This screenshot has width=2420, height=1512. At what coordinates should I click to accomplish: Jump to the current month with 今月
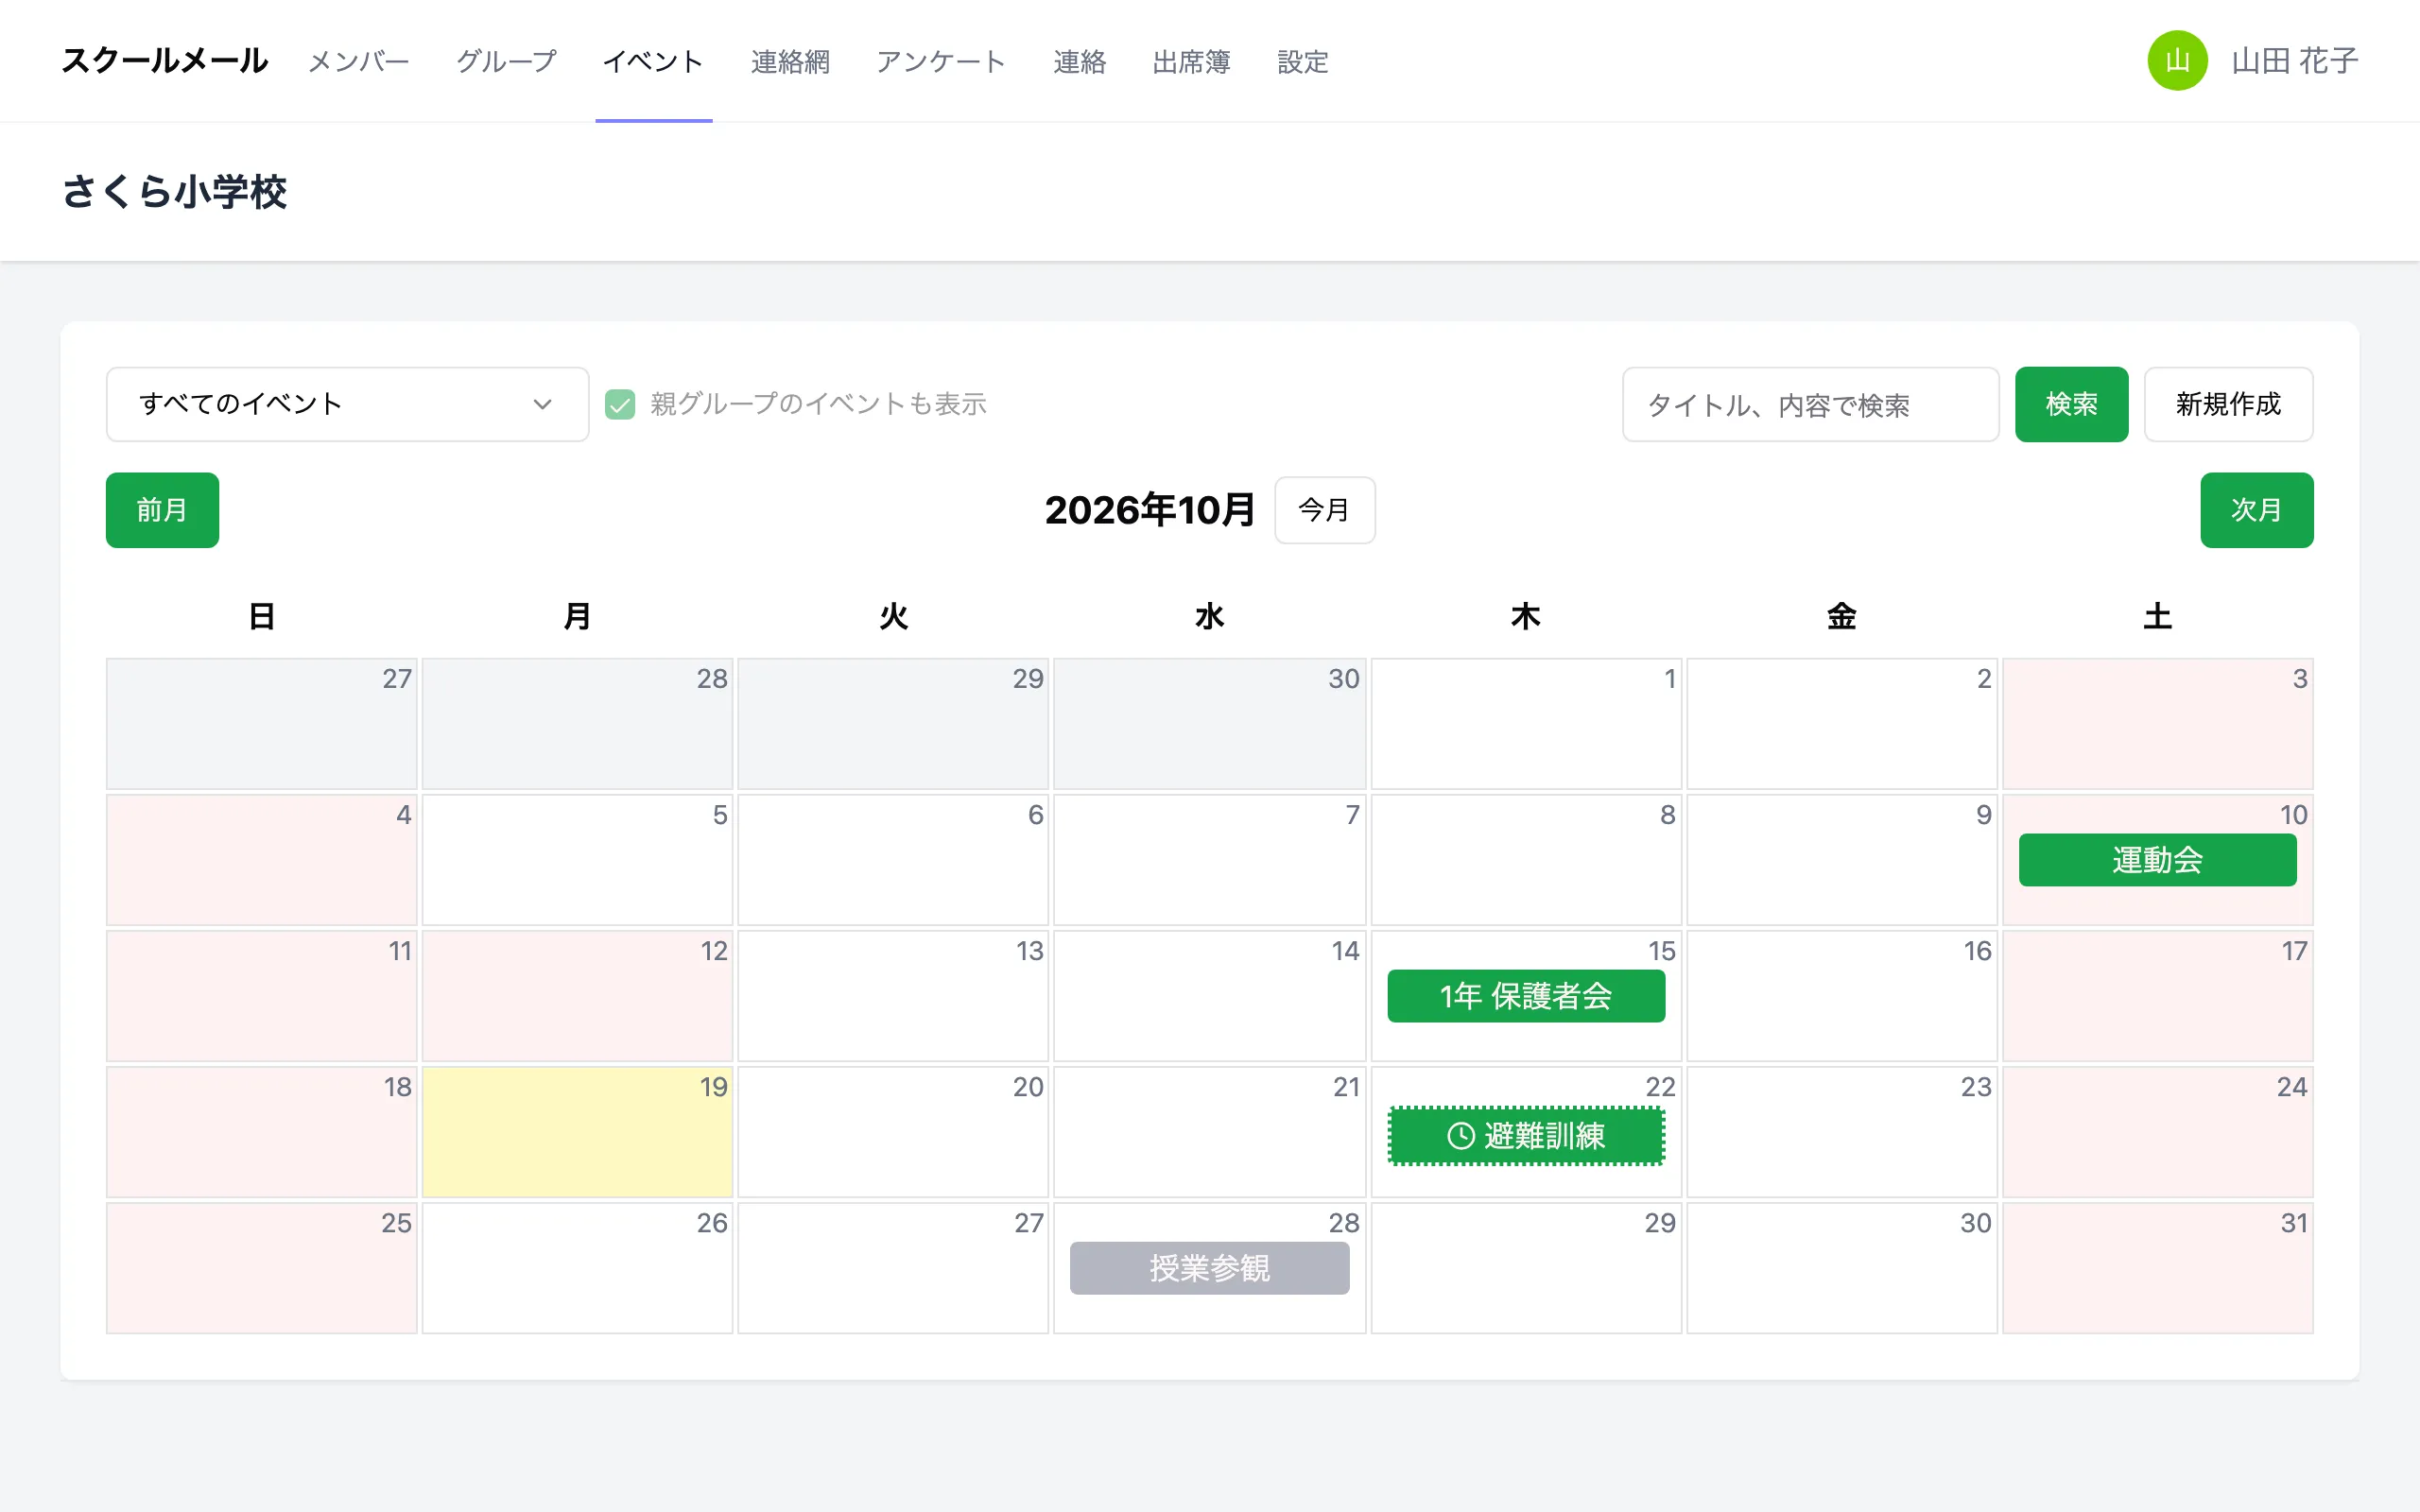(1324, 510)
